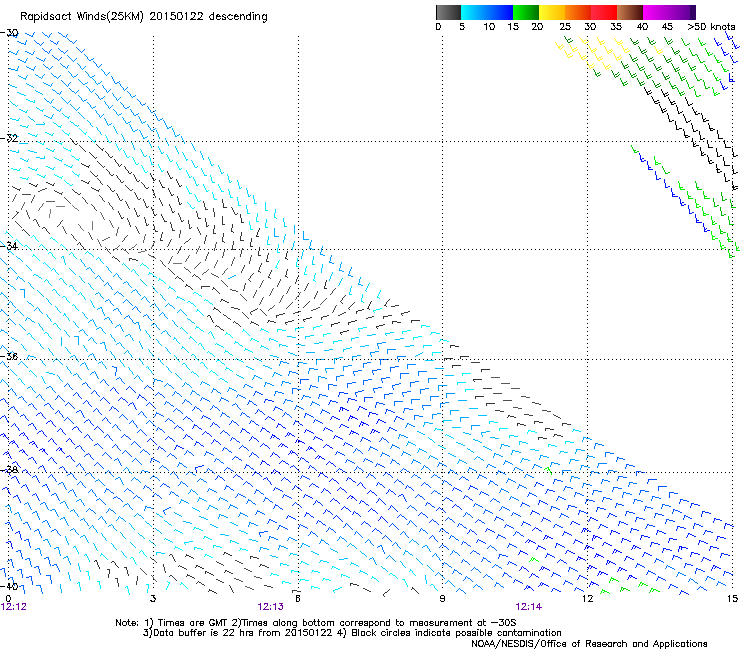This screenshot has height=650, width=740.
Task: Select the magenta 40-45 knots legend swatch
Action: click(x=656, y=12)
